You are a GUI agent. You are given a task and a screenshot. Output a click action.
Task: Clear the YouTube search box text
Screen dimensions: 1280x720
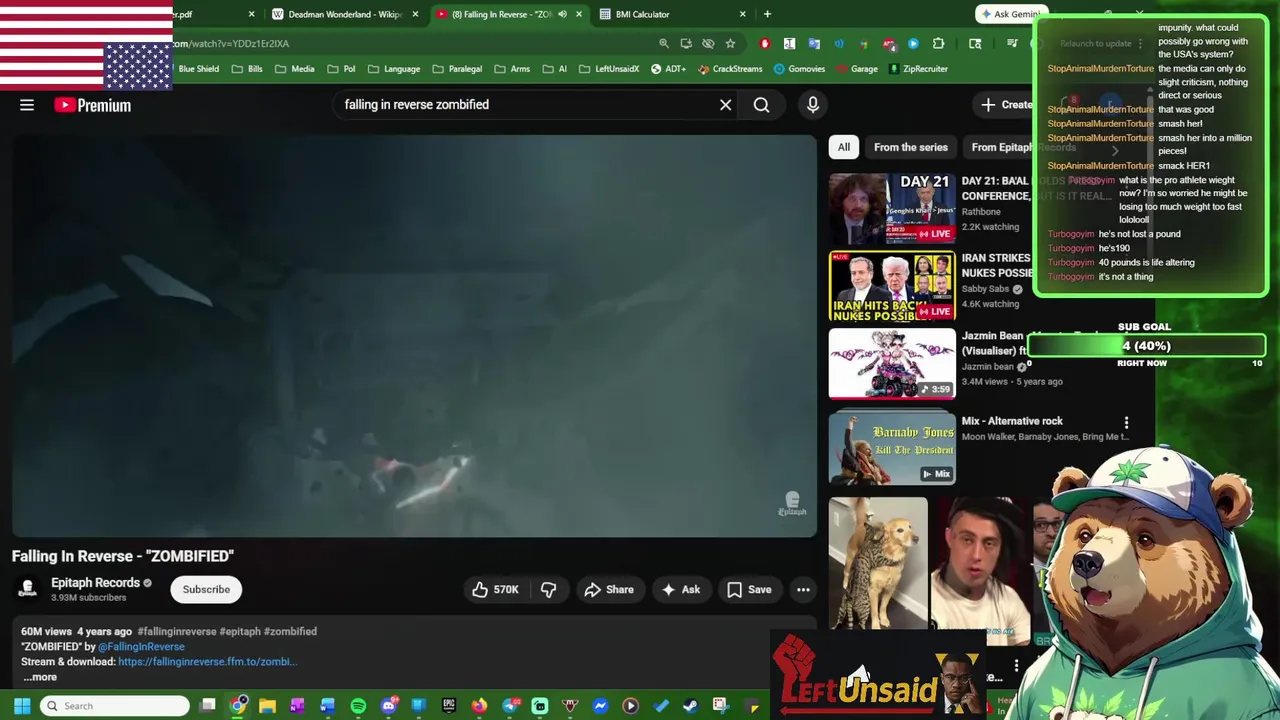(x=726, y=105)
